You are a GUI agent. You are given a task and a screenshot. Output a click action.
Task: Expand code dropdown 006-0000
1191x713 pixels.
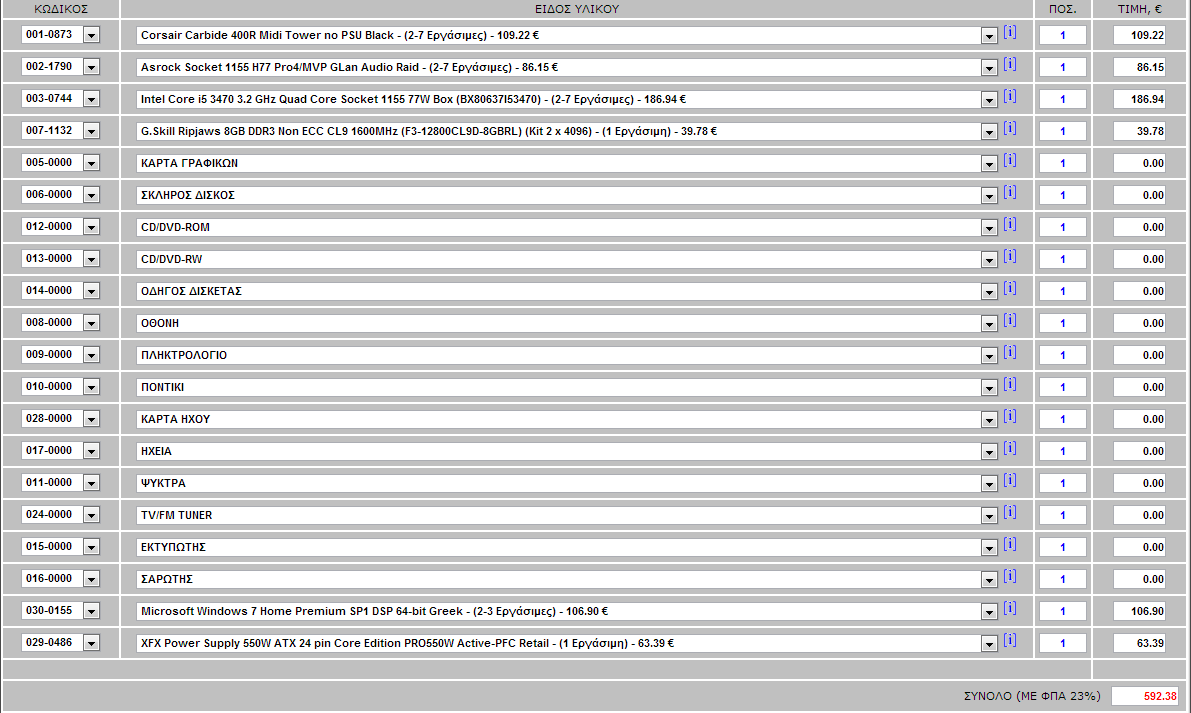[91, 195]
